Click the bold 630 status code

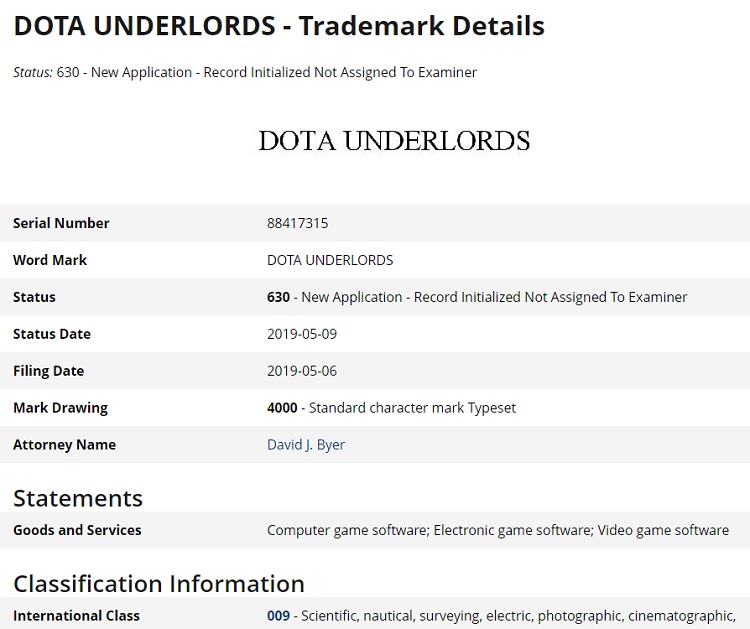point(278,297)
